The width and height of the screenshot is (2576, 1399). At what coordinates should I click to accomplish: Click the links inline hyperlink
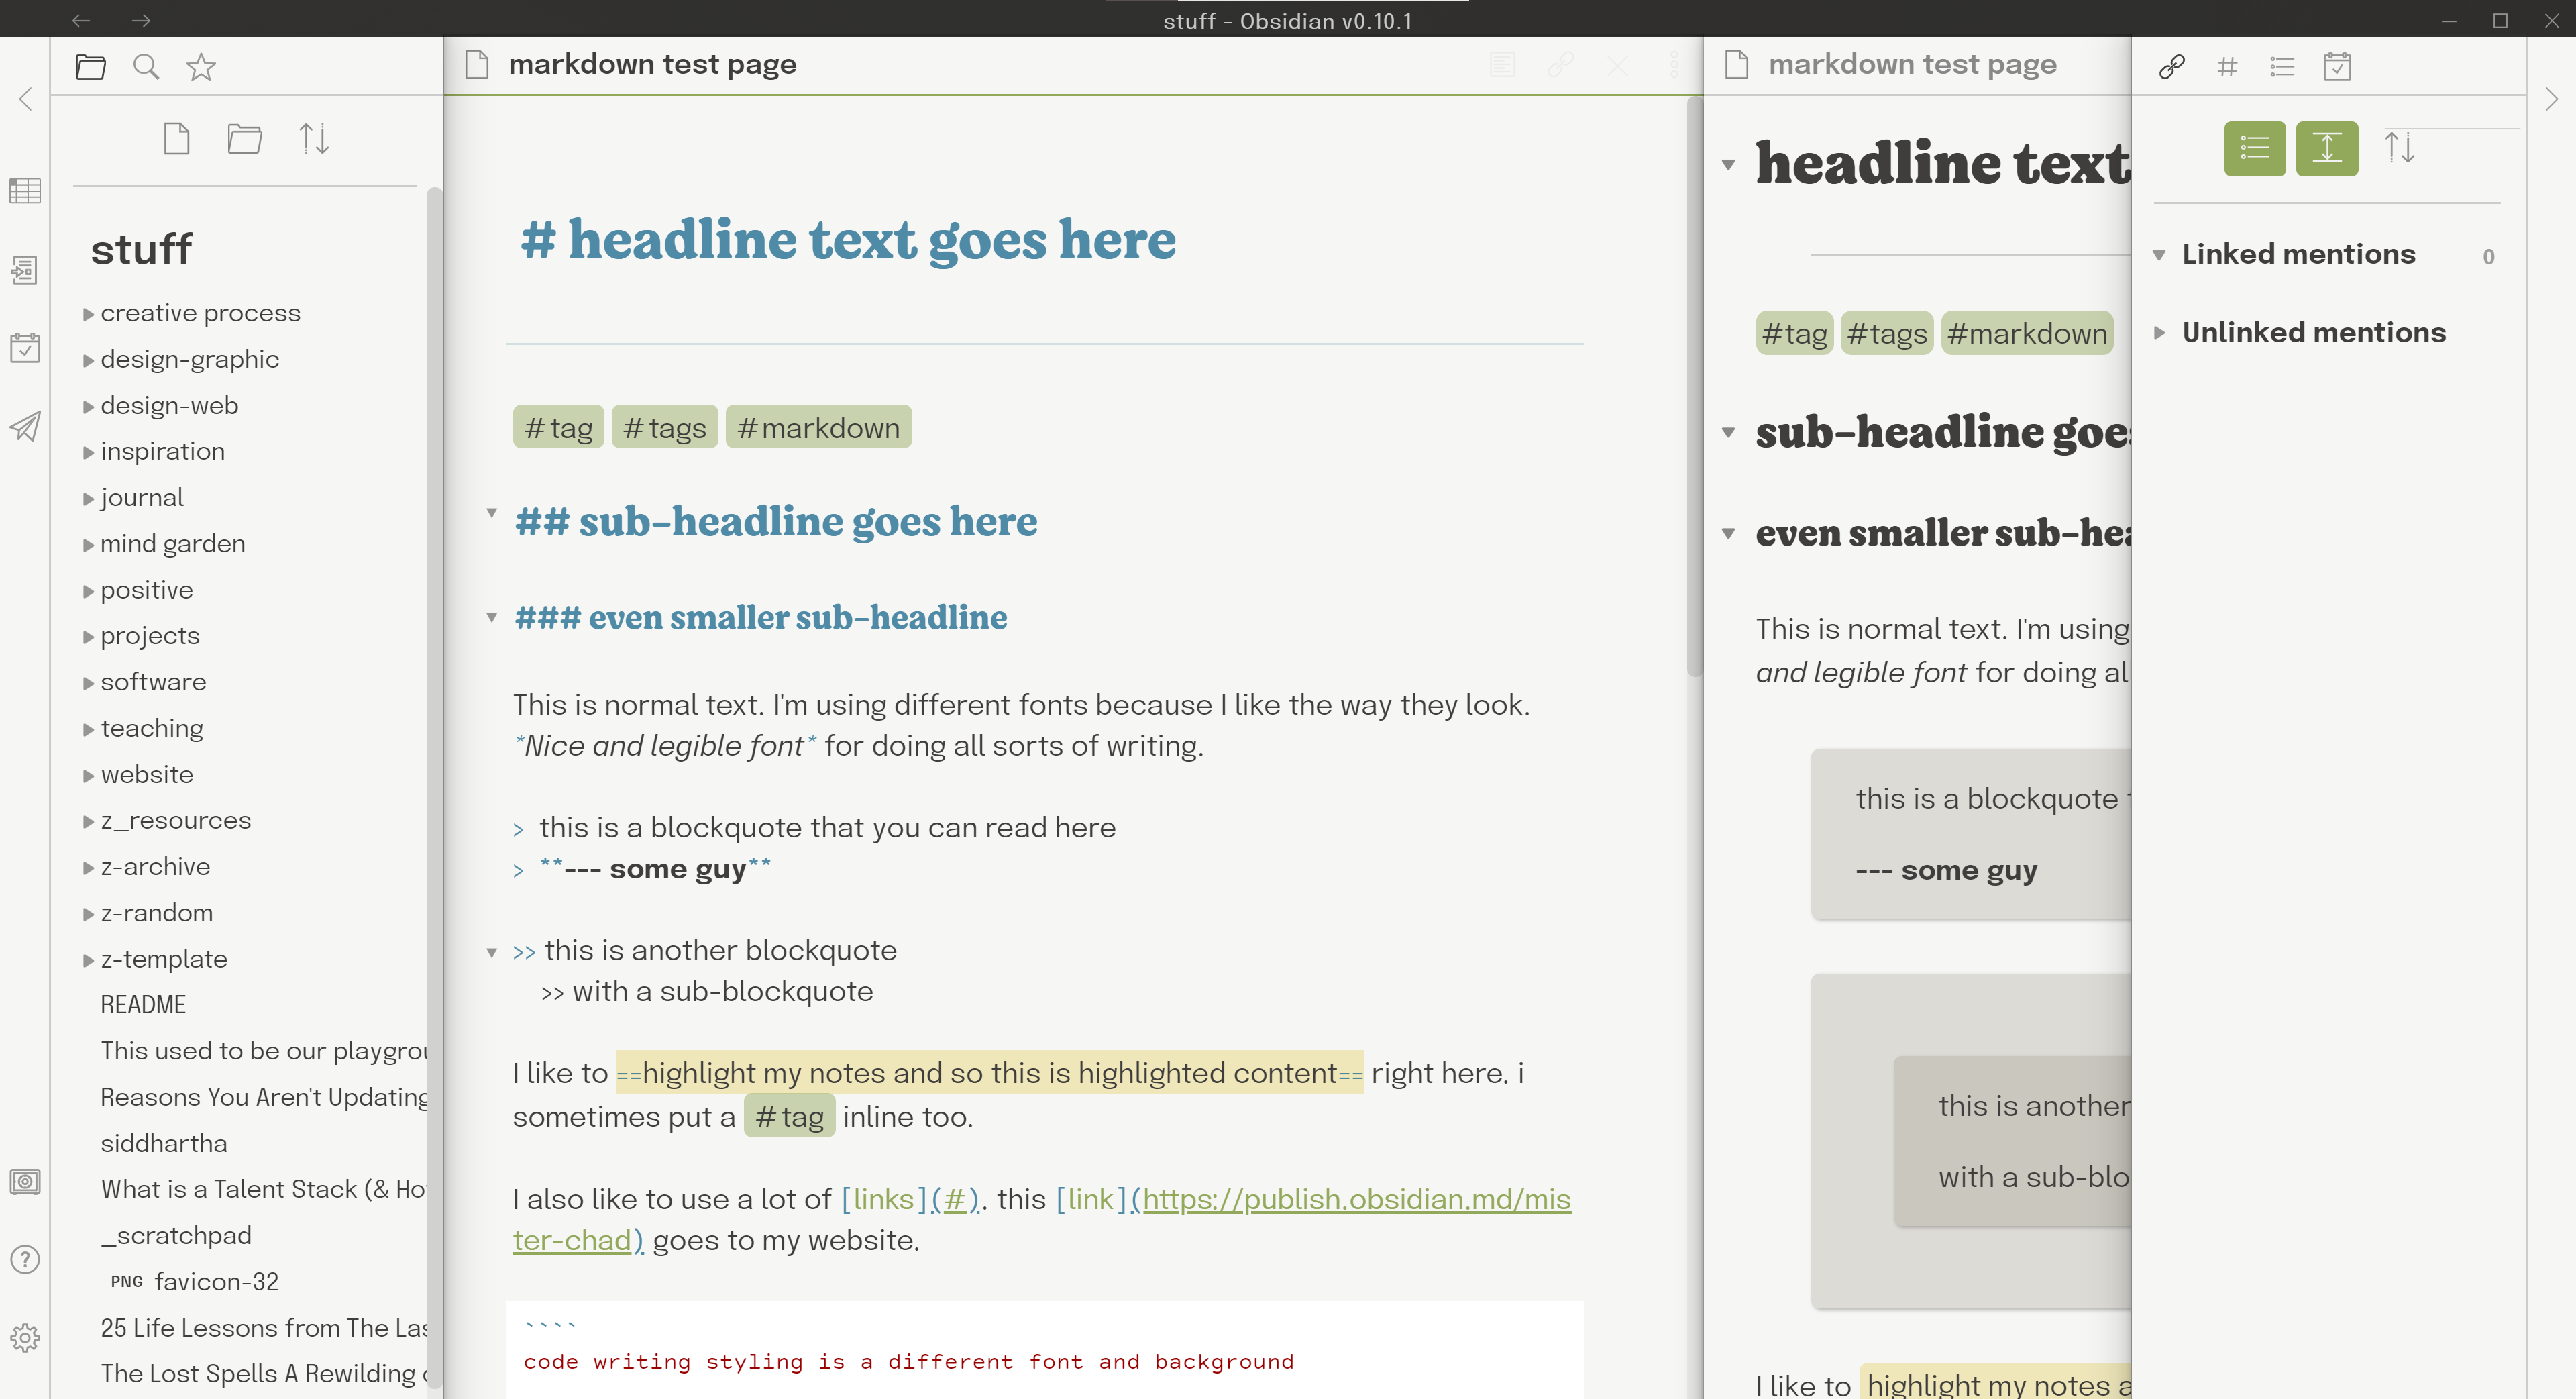click(880, 1198)
